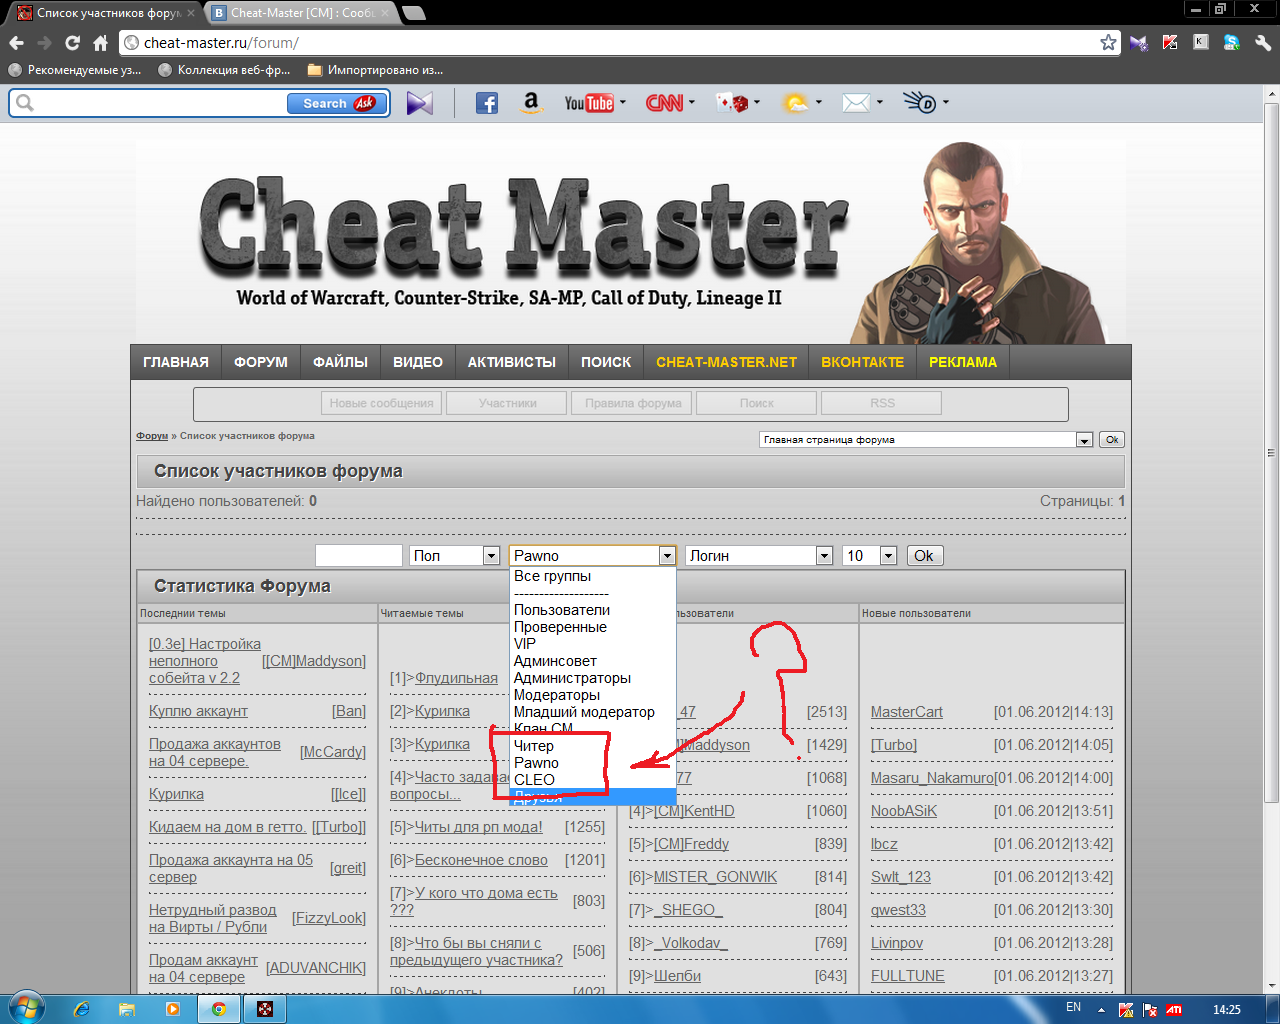The image size is (1280, 1024).
Task: Reload the page with the refresh icon
Action: click(x=72, y=43)
